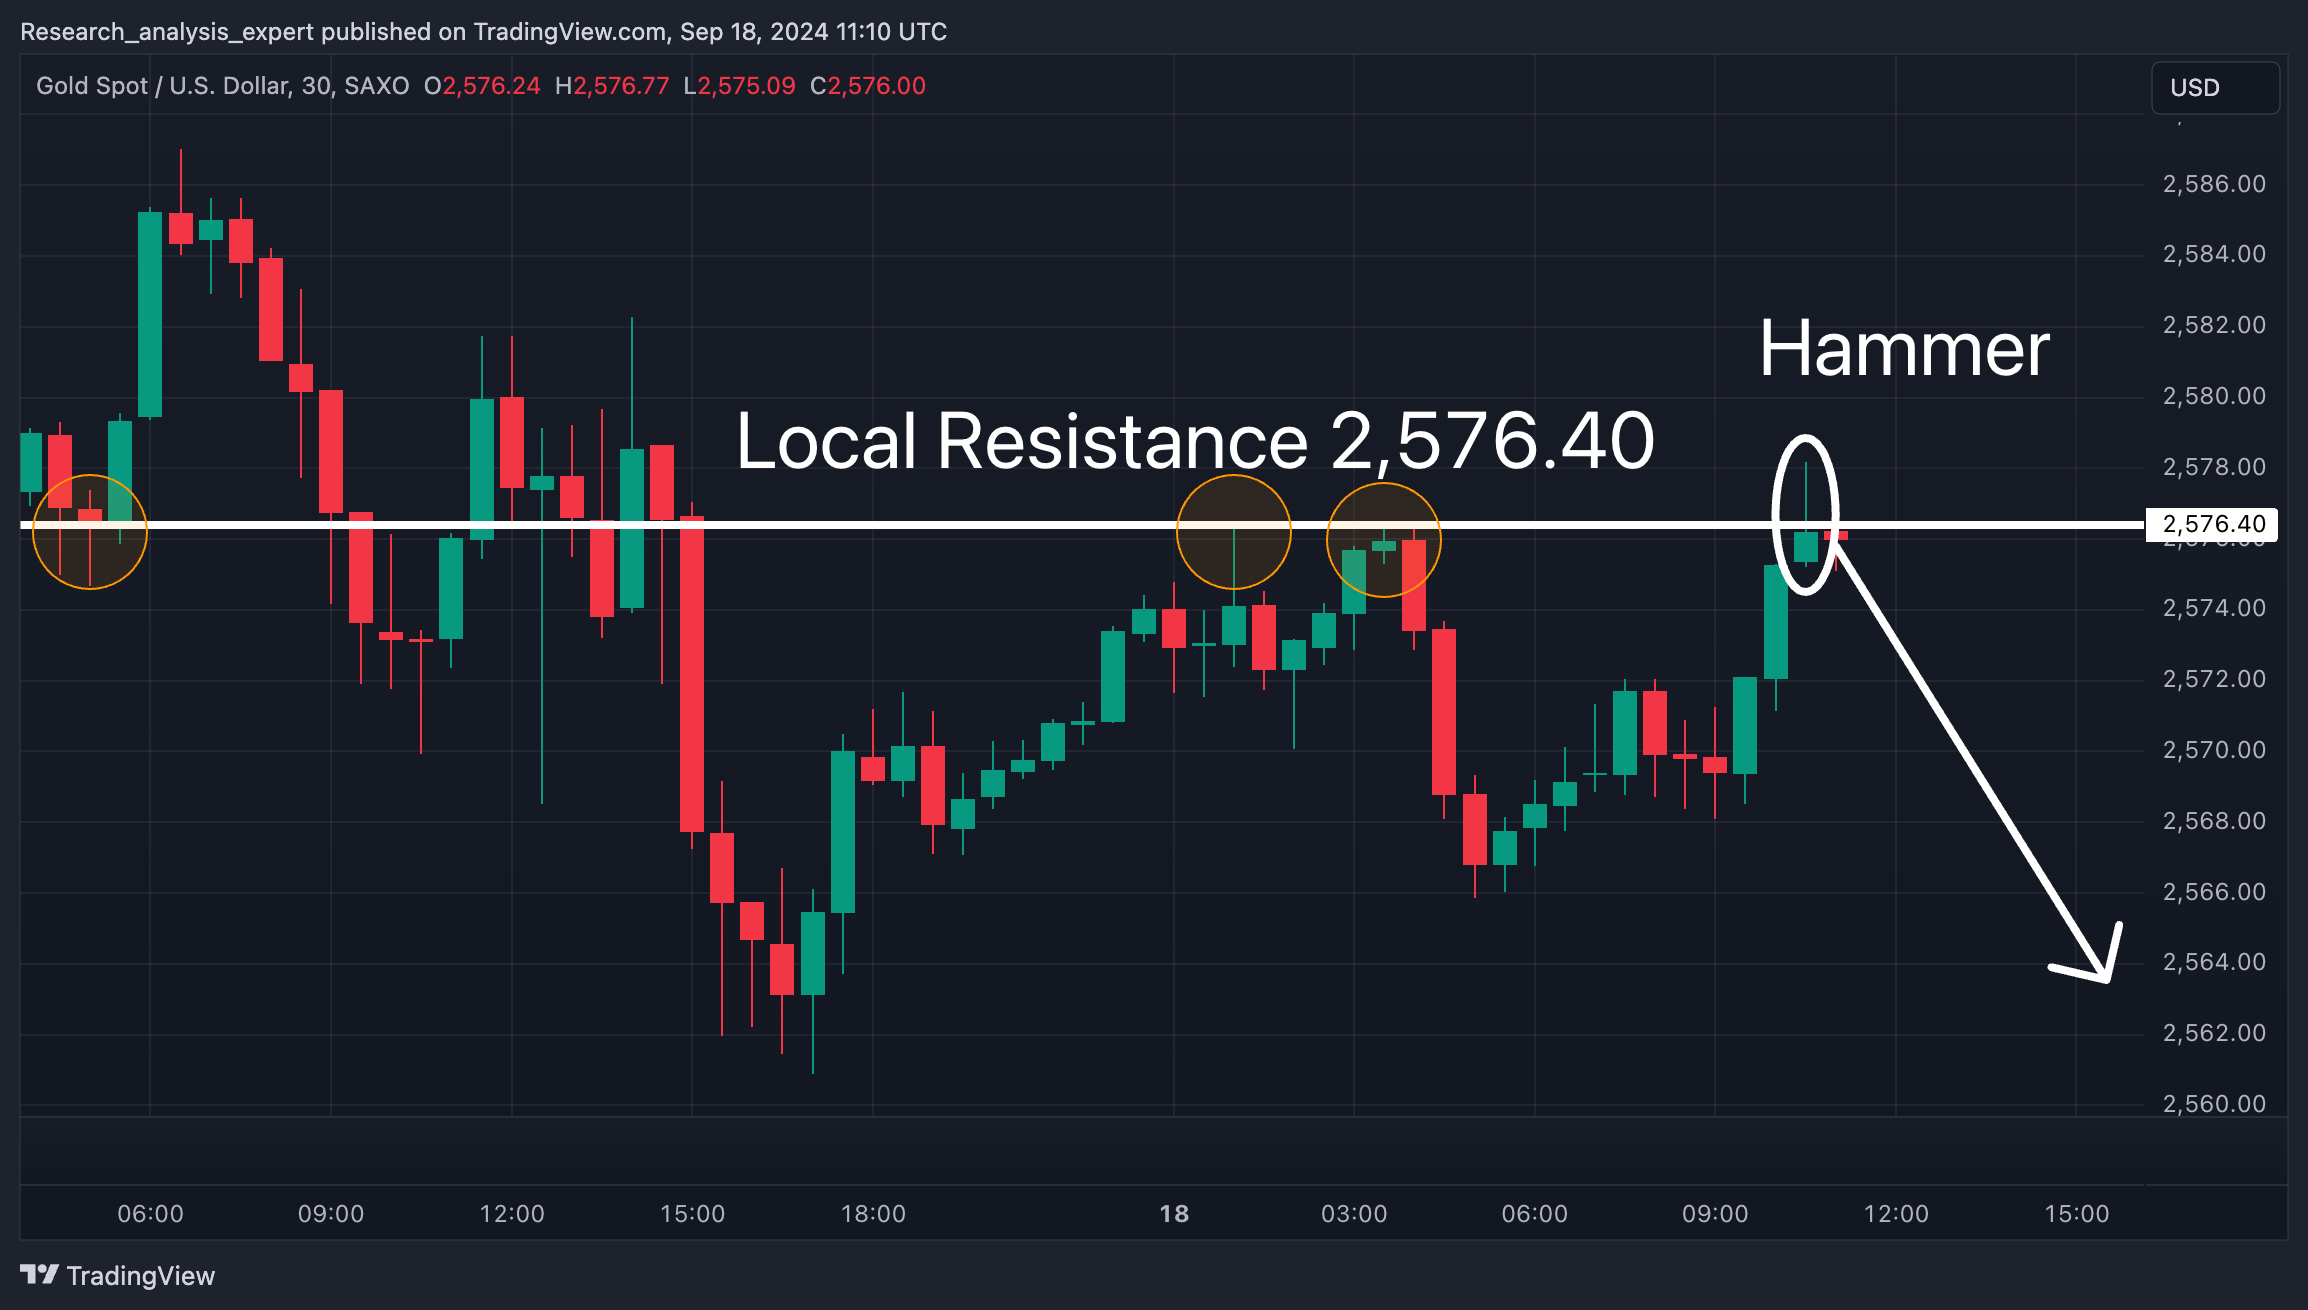Click the TradingView wordmark text

141,1276
